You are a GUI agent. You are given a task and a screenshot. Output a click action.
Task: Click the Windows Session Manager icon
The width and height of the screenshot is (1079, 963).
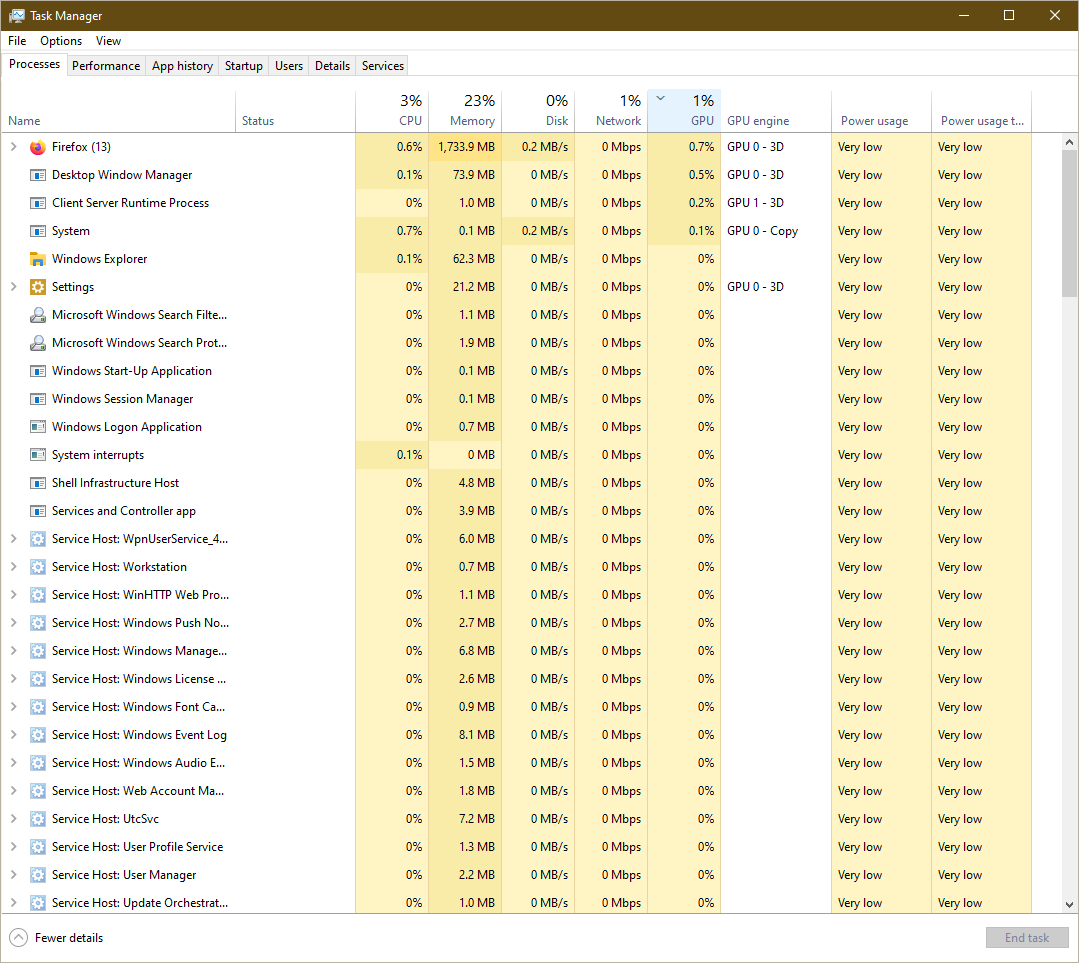38,399
